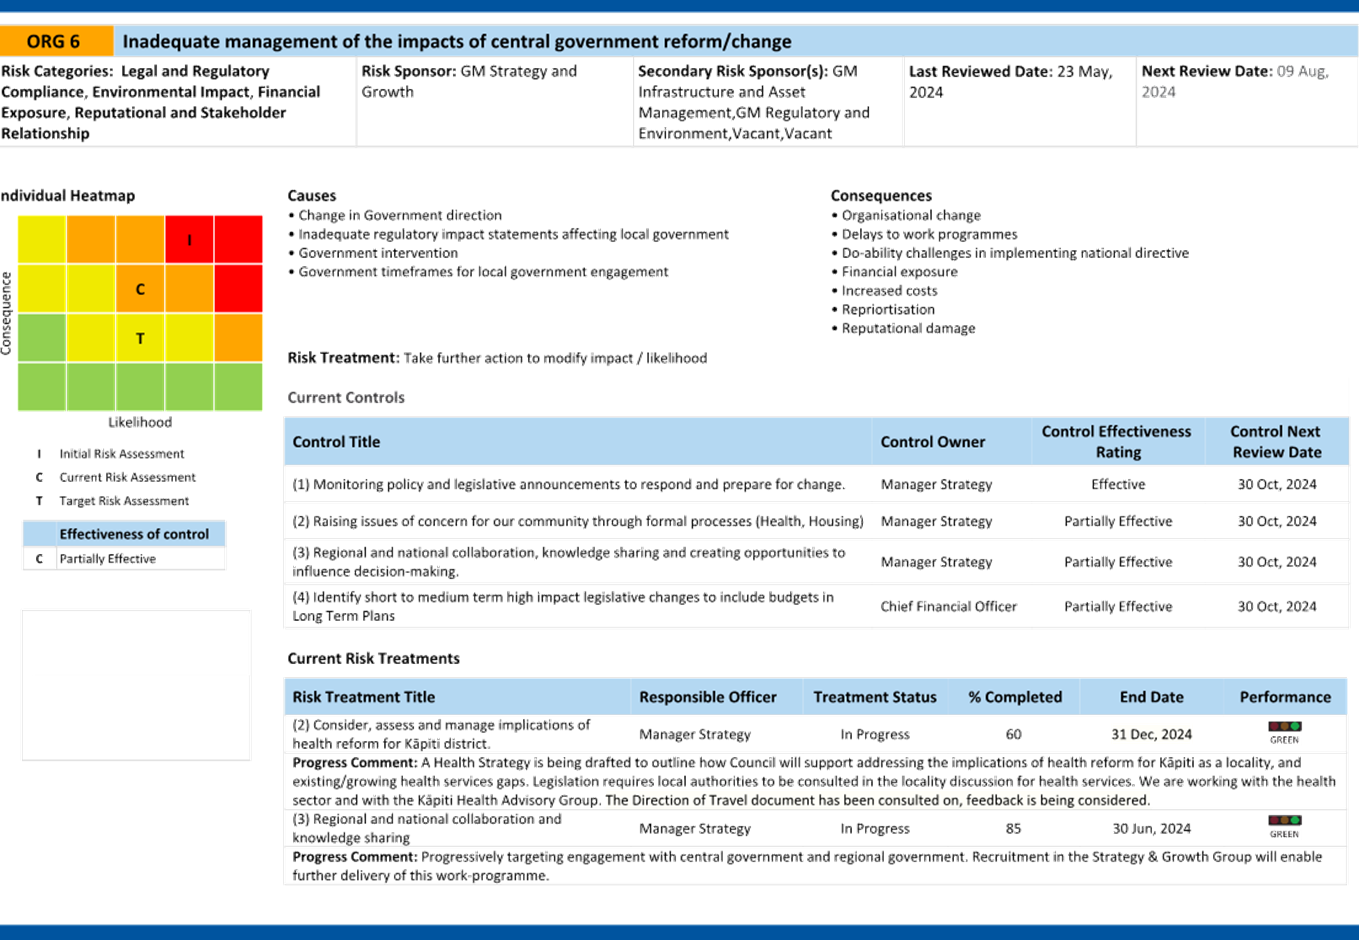This screenshot has height=940, width=1359.
Task: Select the Risk Treatment Title column header
Action: tap(363, 697)
